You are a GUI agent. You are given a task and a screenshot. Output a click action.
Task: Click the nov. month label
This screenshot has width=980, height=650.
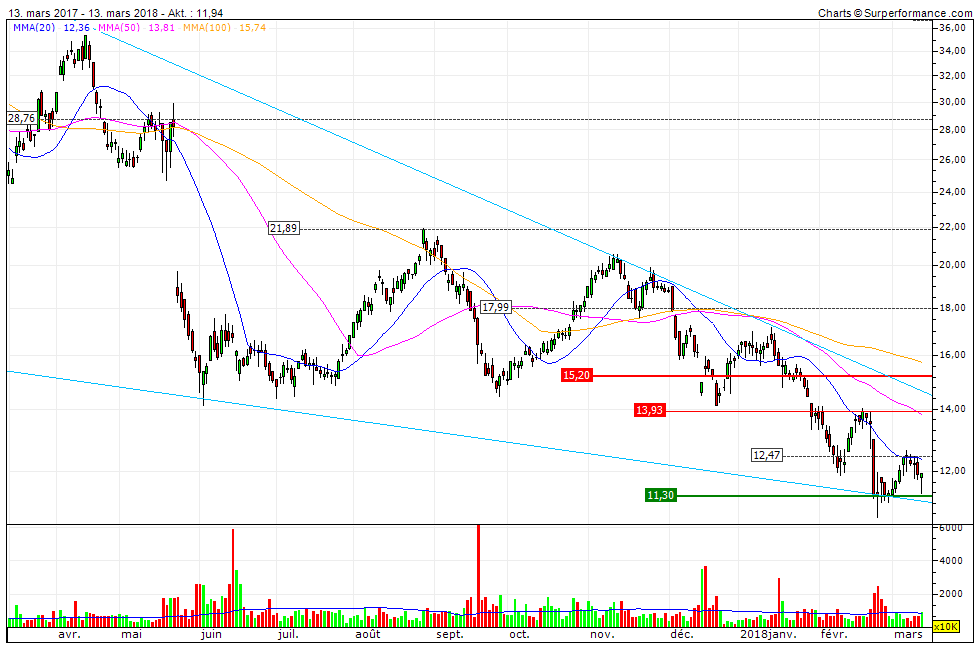602,635
